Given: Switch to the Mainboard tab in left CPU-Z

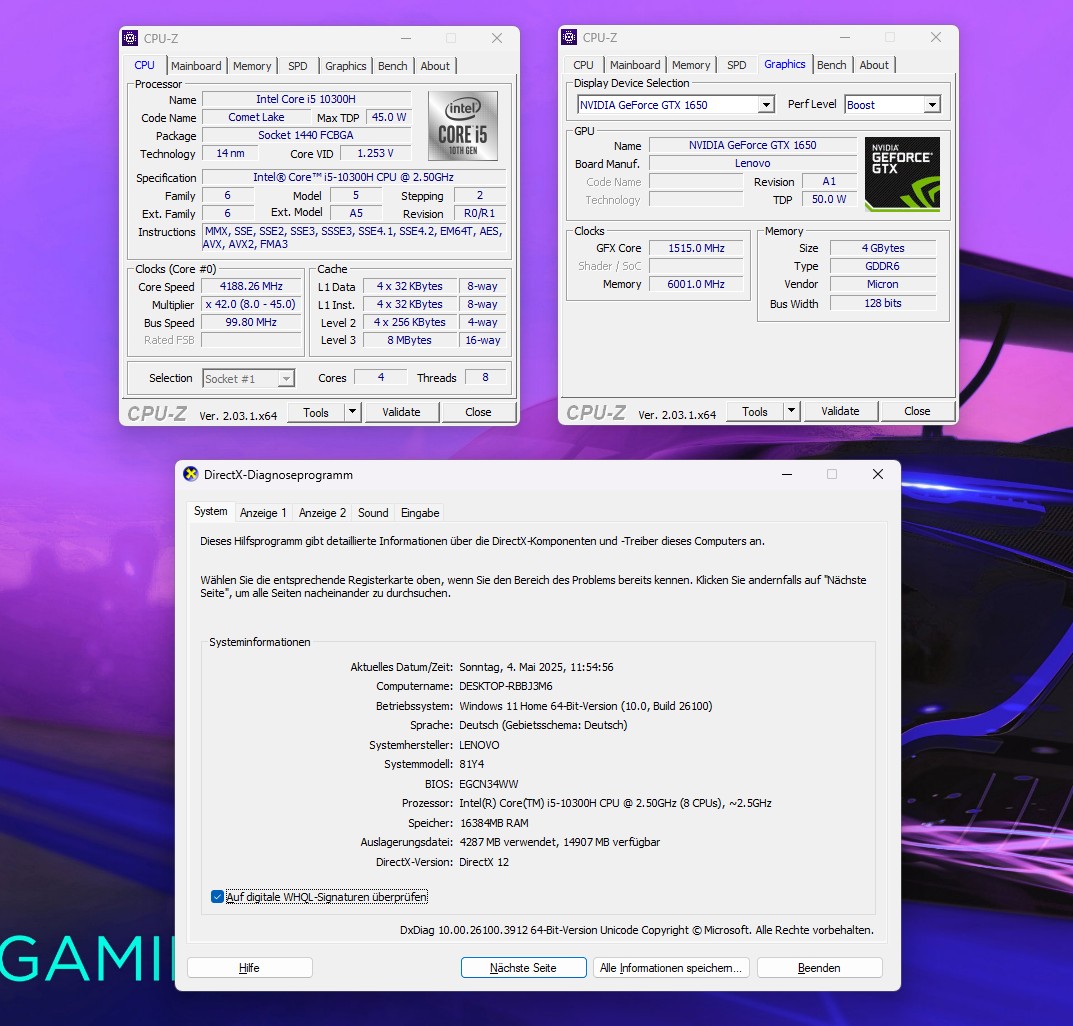Looking at the screenshot, I should (196, 66).
